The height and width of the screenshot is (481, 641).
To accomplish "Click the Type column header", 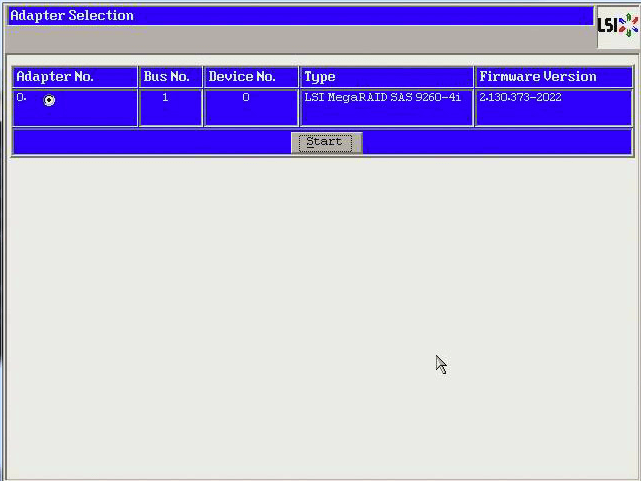I will coord(386,77).
